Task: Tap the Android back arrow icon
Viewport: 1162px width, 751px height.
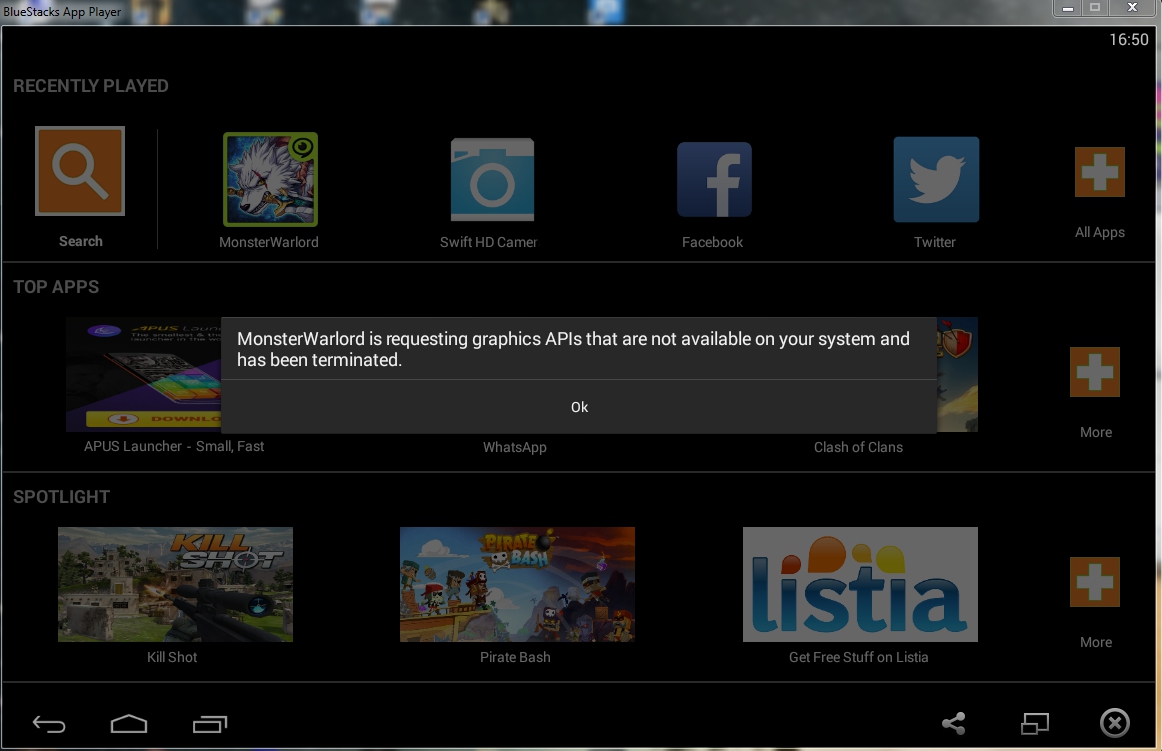Action: tap(49, 724)
